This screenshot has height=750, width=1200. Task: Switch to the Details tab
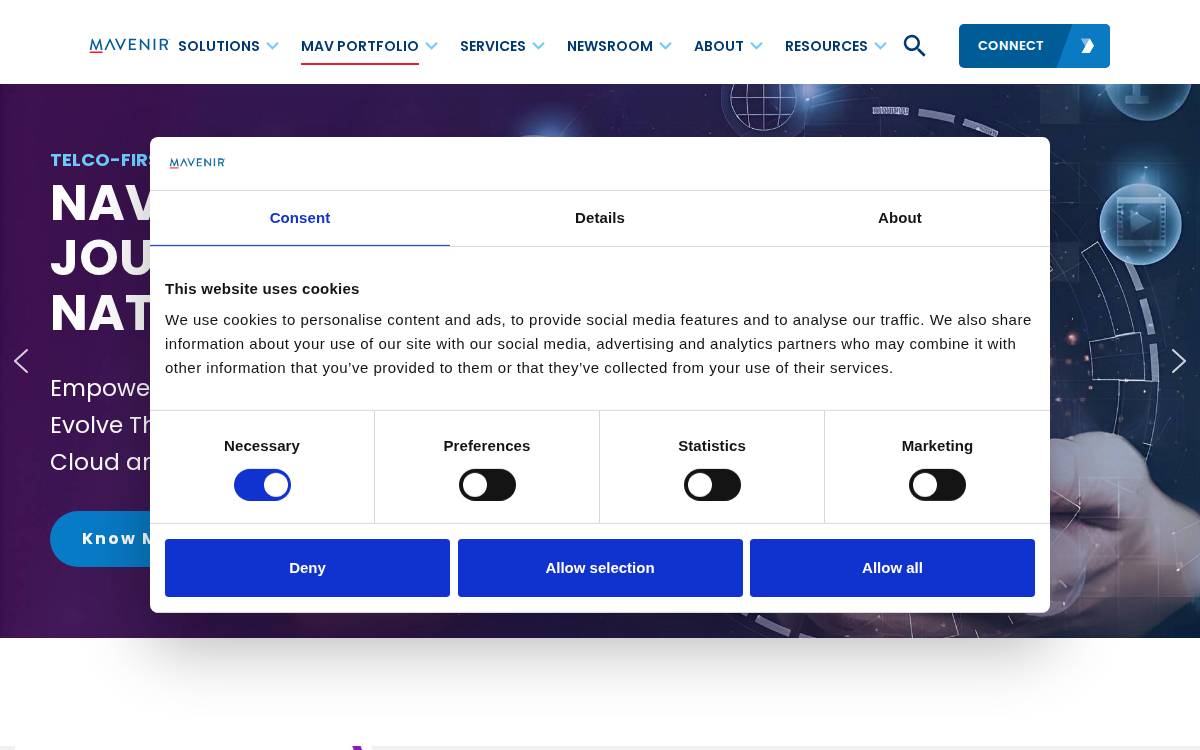600,218
